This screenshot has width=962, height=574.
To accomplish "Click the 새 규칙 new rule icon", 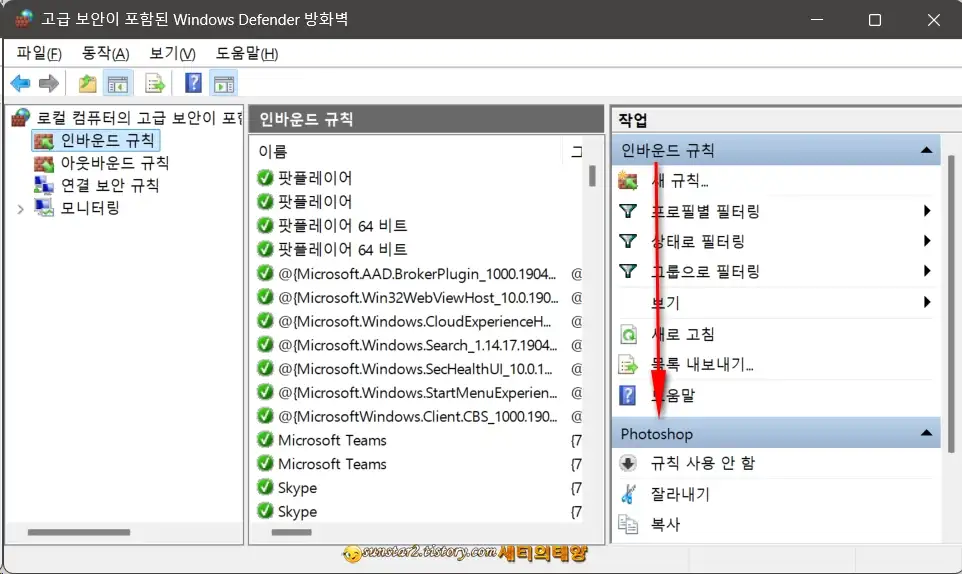I will pos(628,180).
